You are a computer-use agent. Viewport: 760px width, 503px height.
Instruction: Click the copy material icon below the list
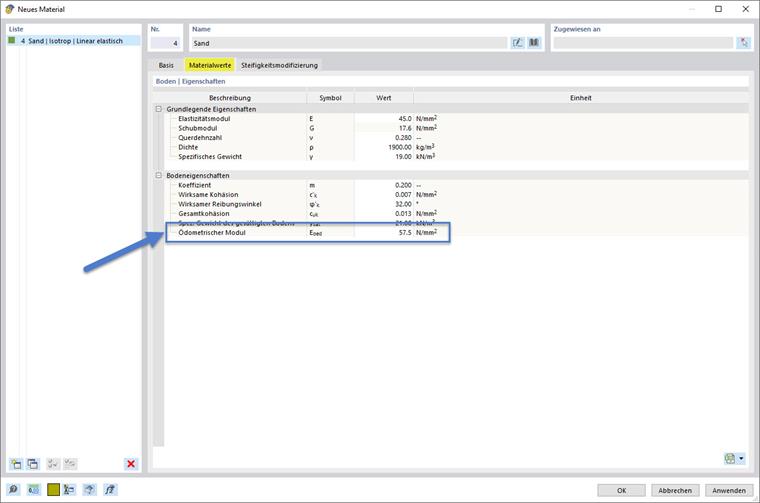[32, 464]
